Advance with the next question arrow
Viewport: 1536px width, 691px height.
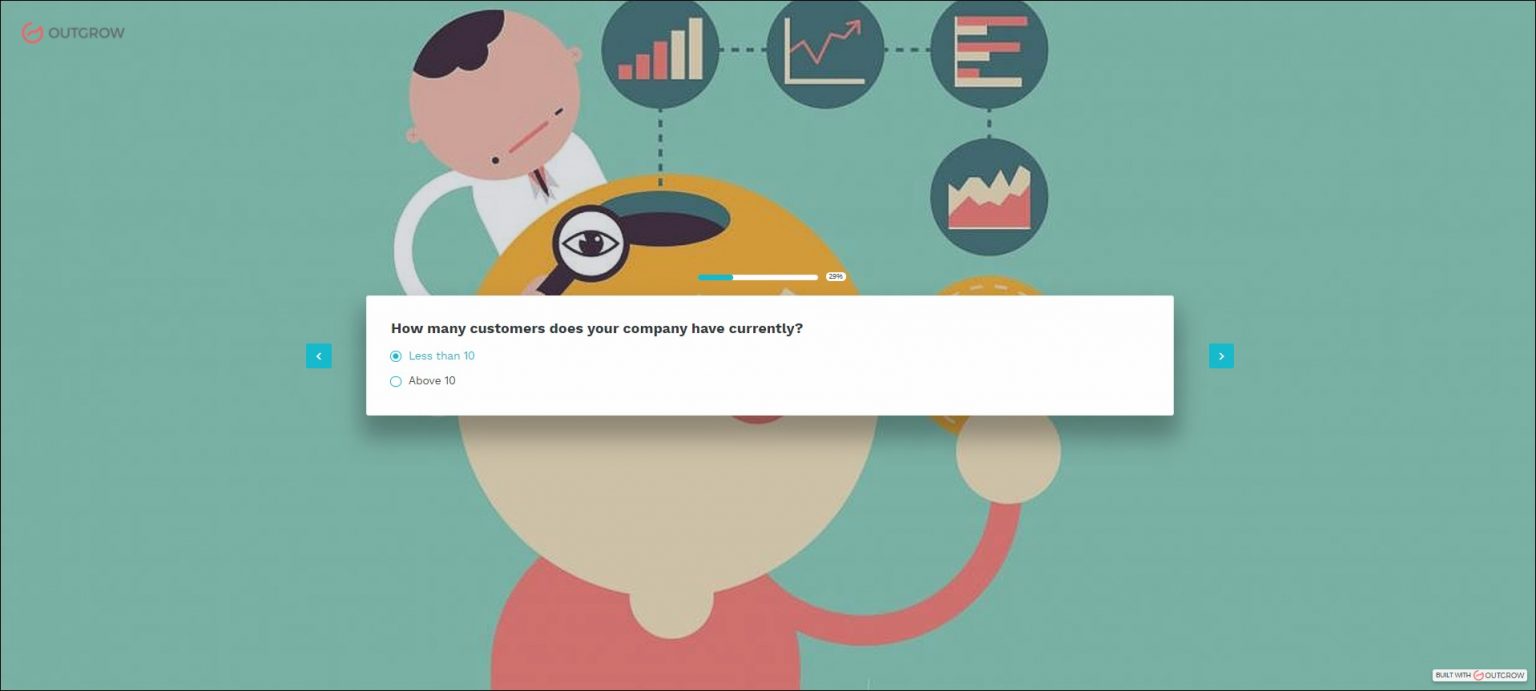1221,356
